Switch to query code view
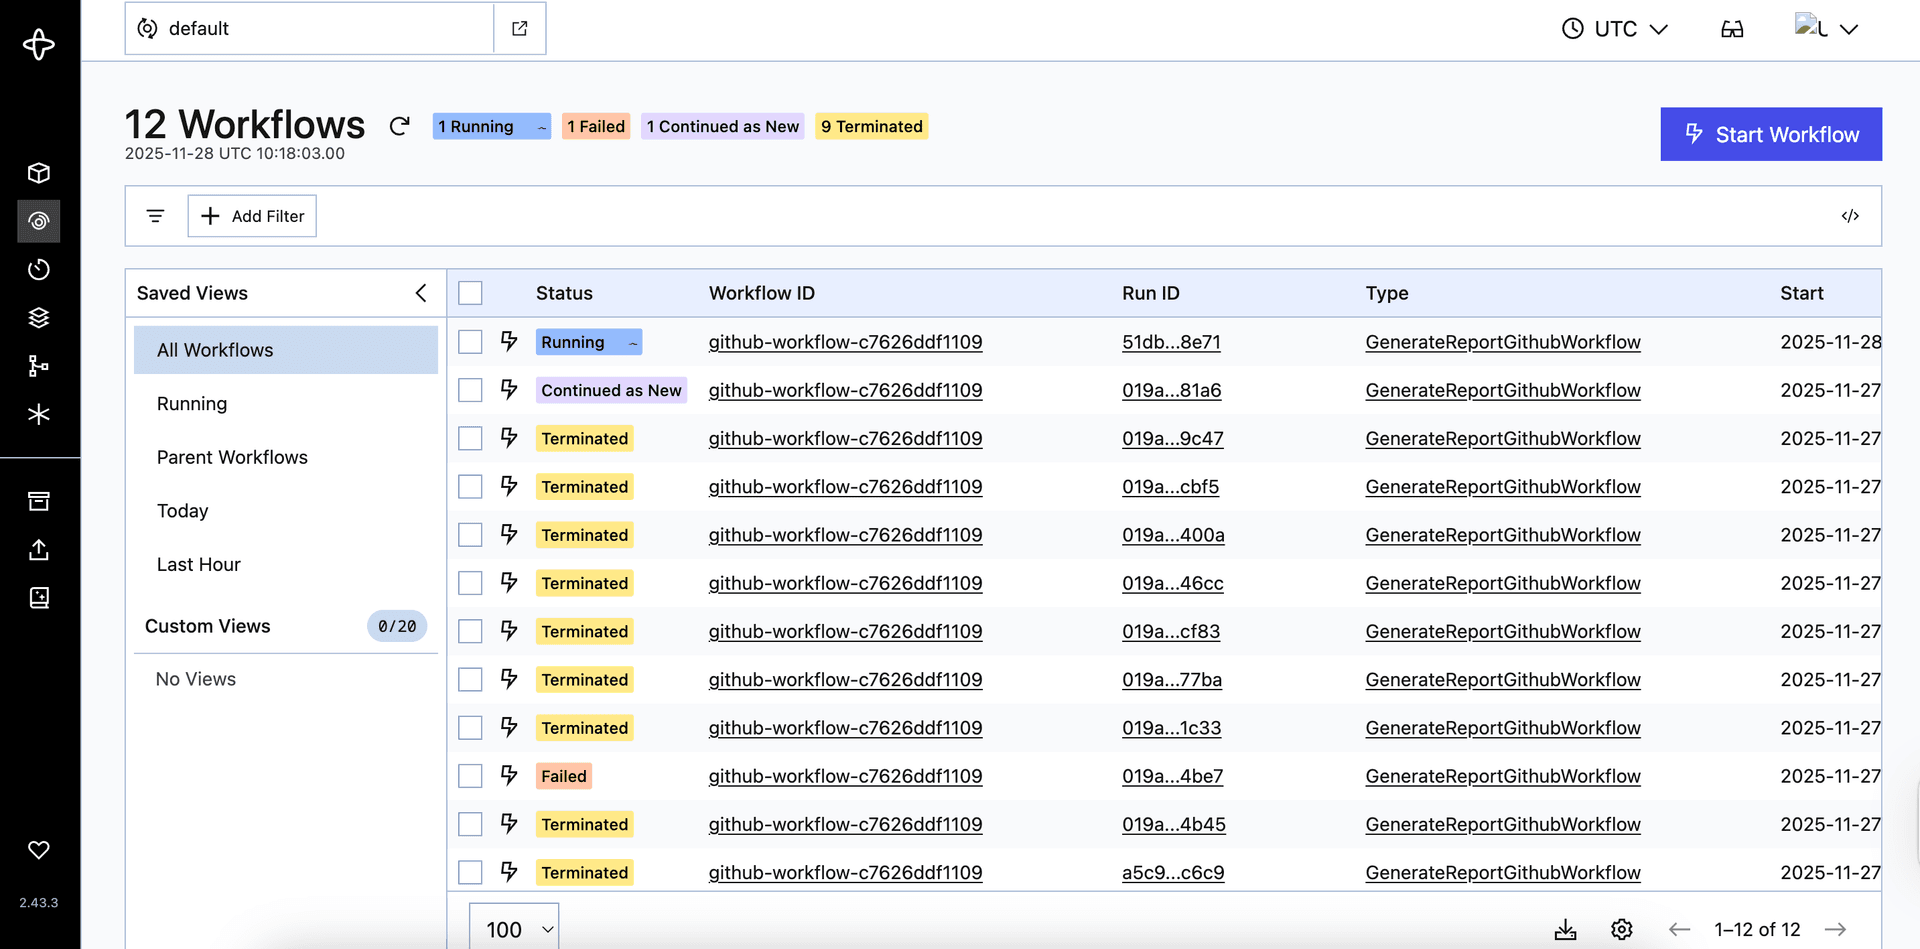Viewport: 1920px width, 949px height. coord(1851,215)
